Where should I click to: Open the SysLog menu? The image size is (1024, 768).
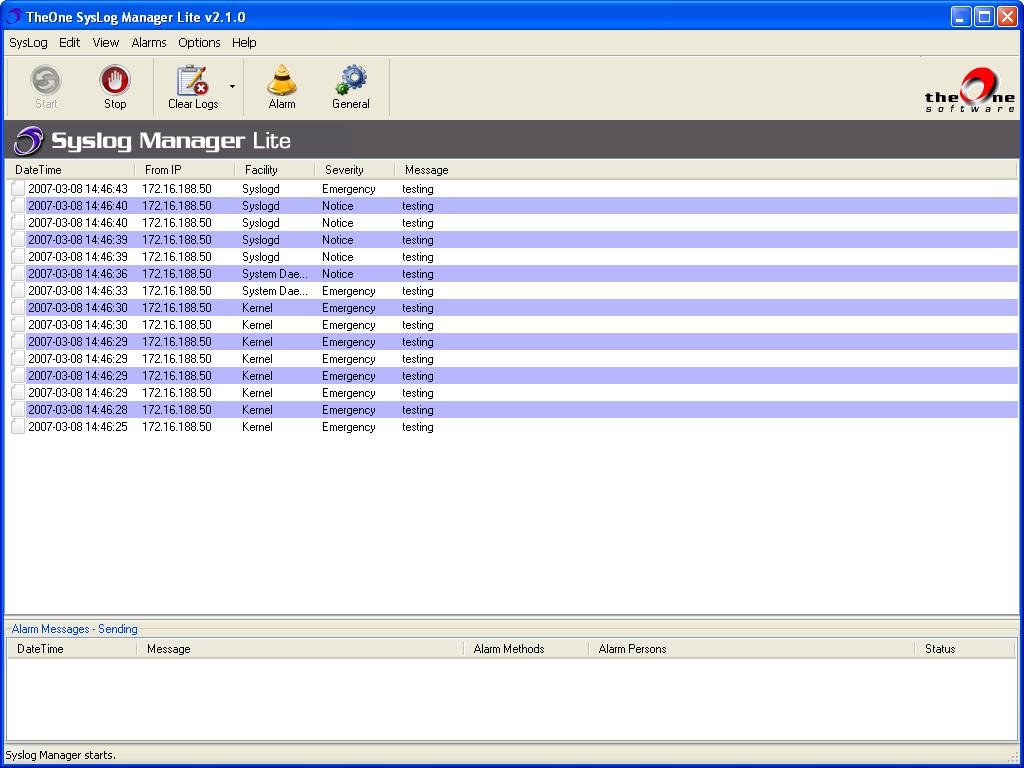coord(27,42)
